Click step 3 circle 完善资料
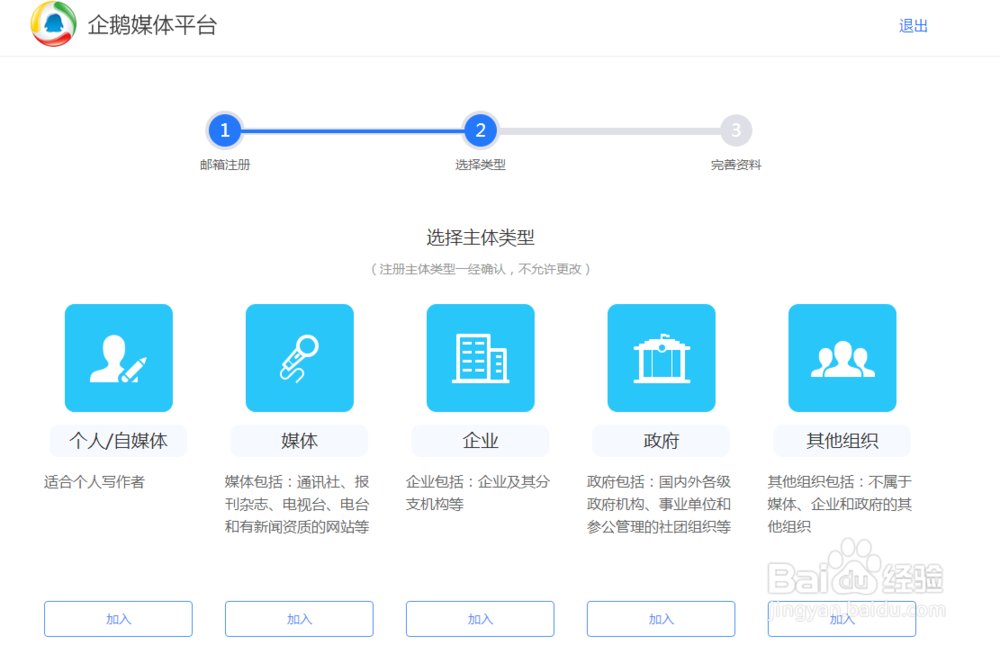 [735, 130]
